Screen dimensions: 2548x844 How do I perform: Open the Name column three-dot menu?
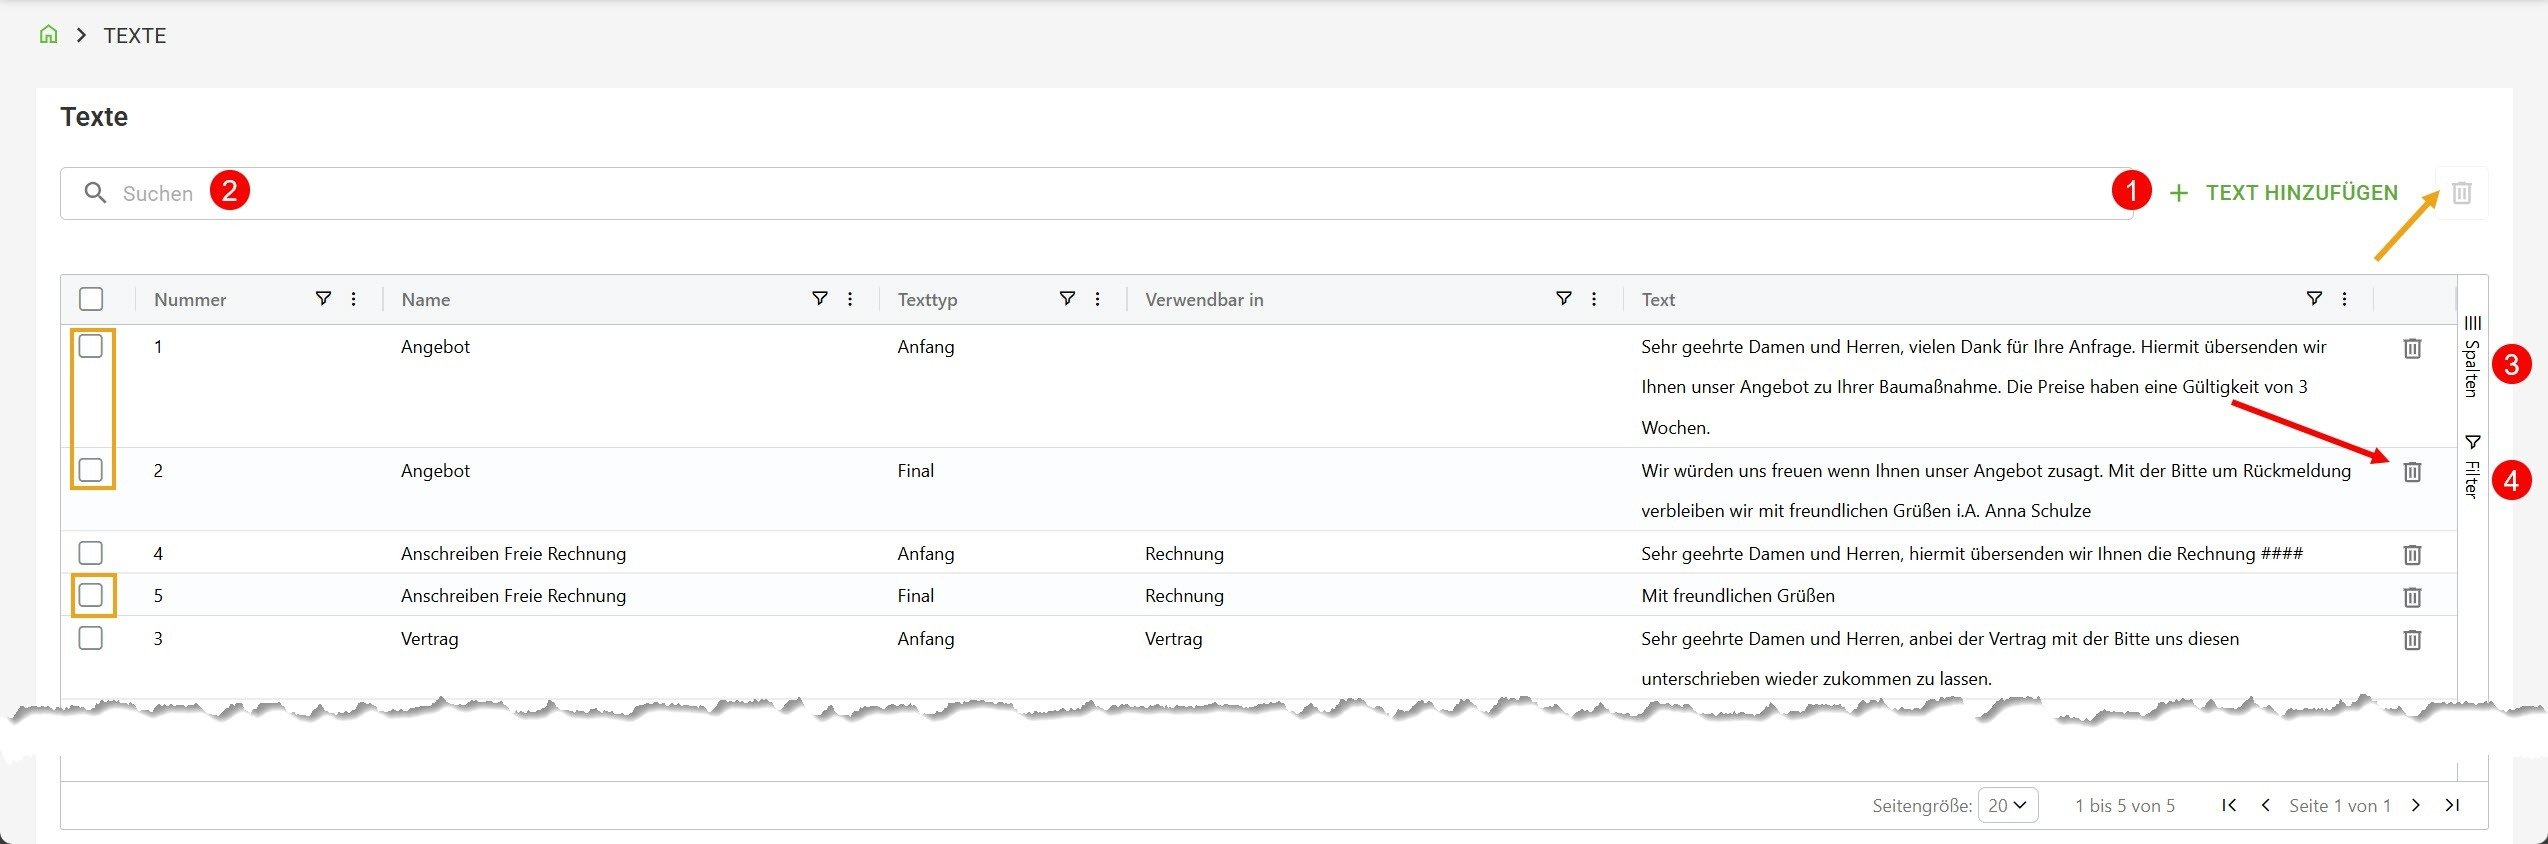point(850,299)
